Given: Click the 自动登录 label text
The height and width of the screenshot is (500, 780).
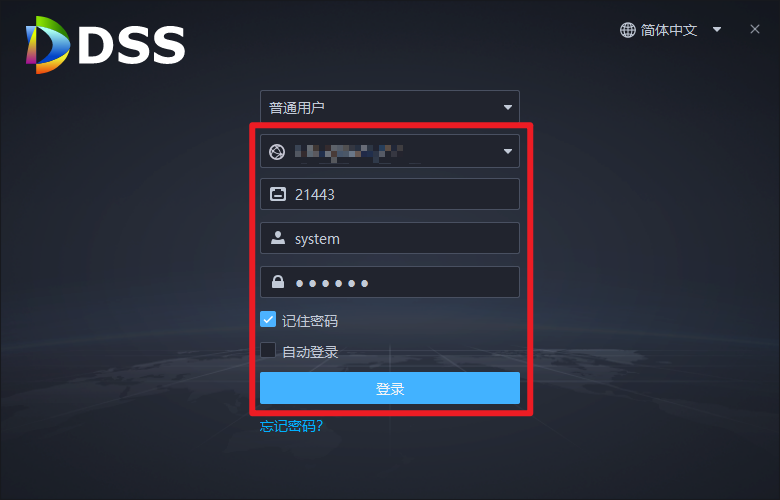Looking at the screenshot, I should coord(310,352).
